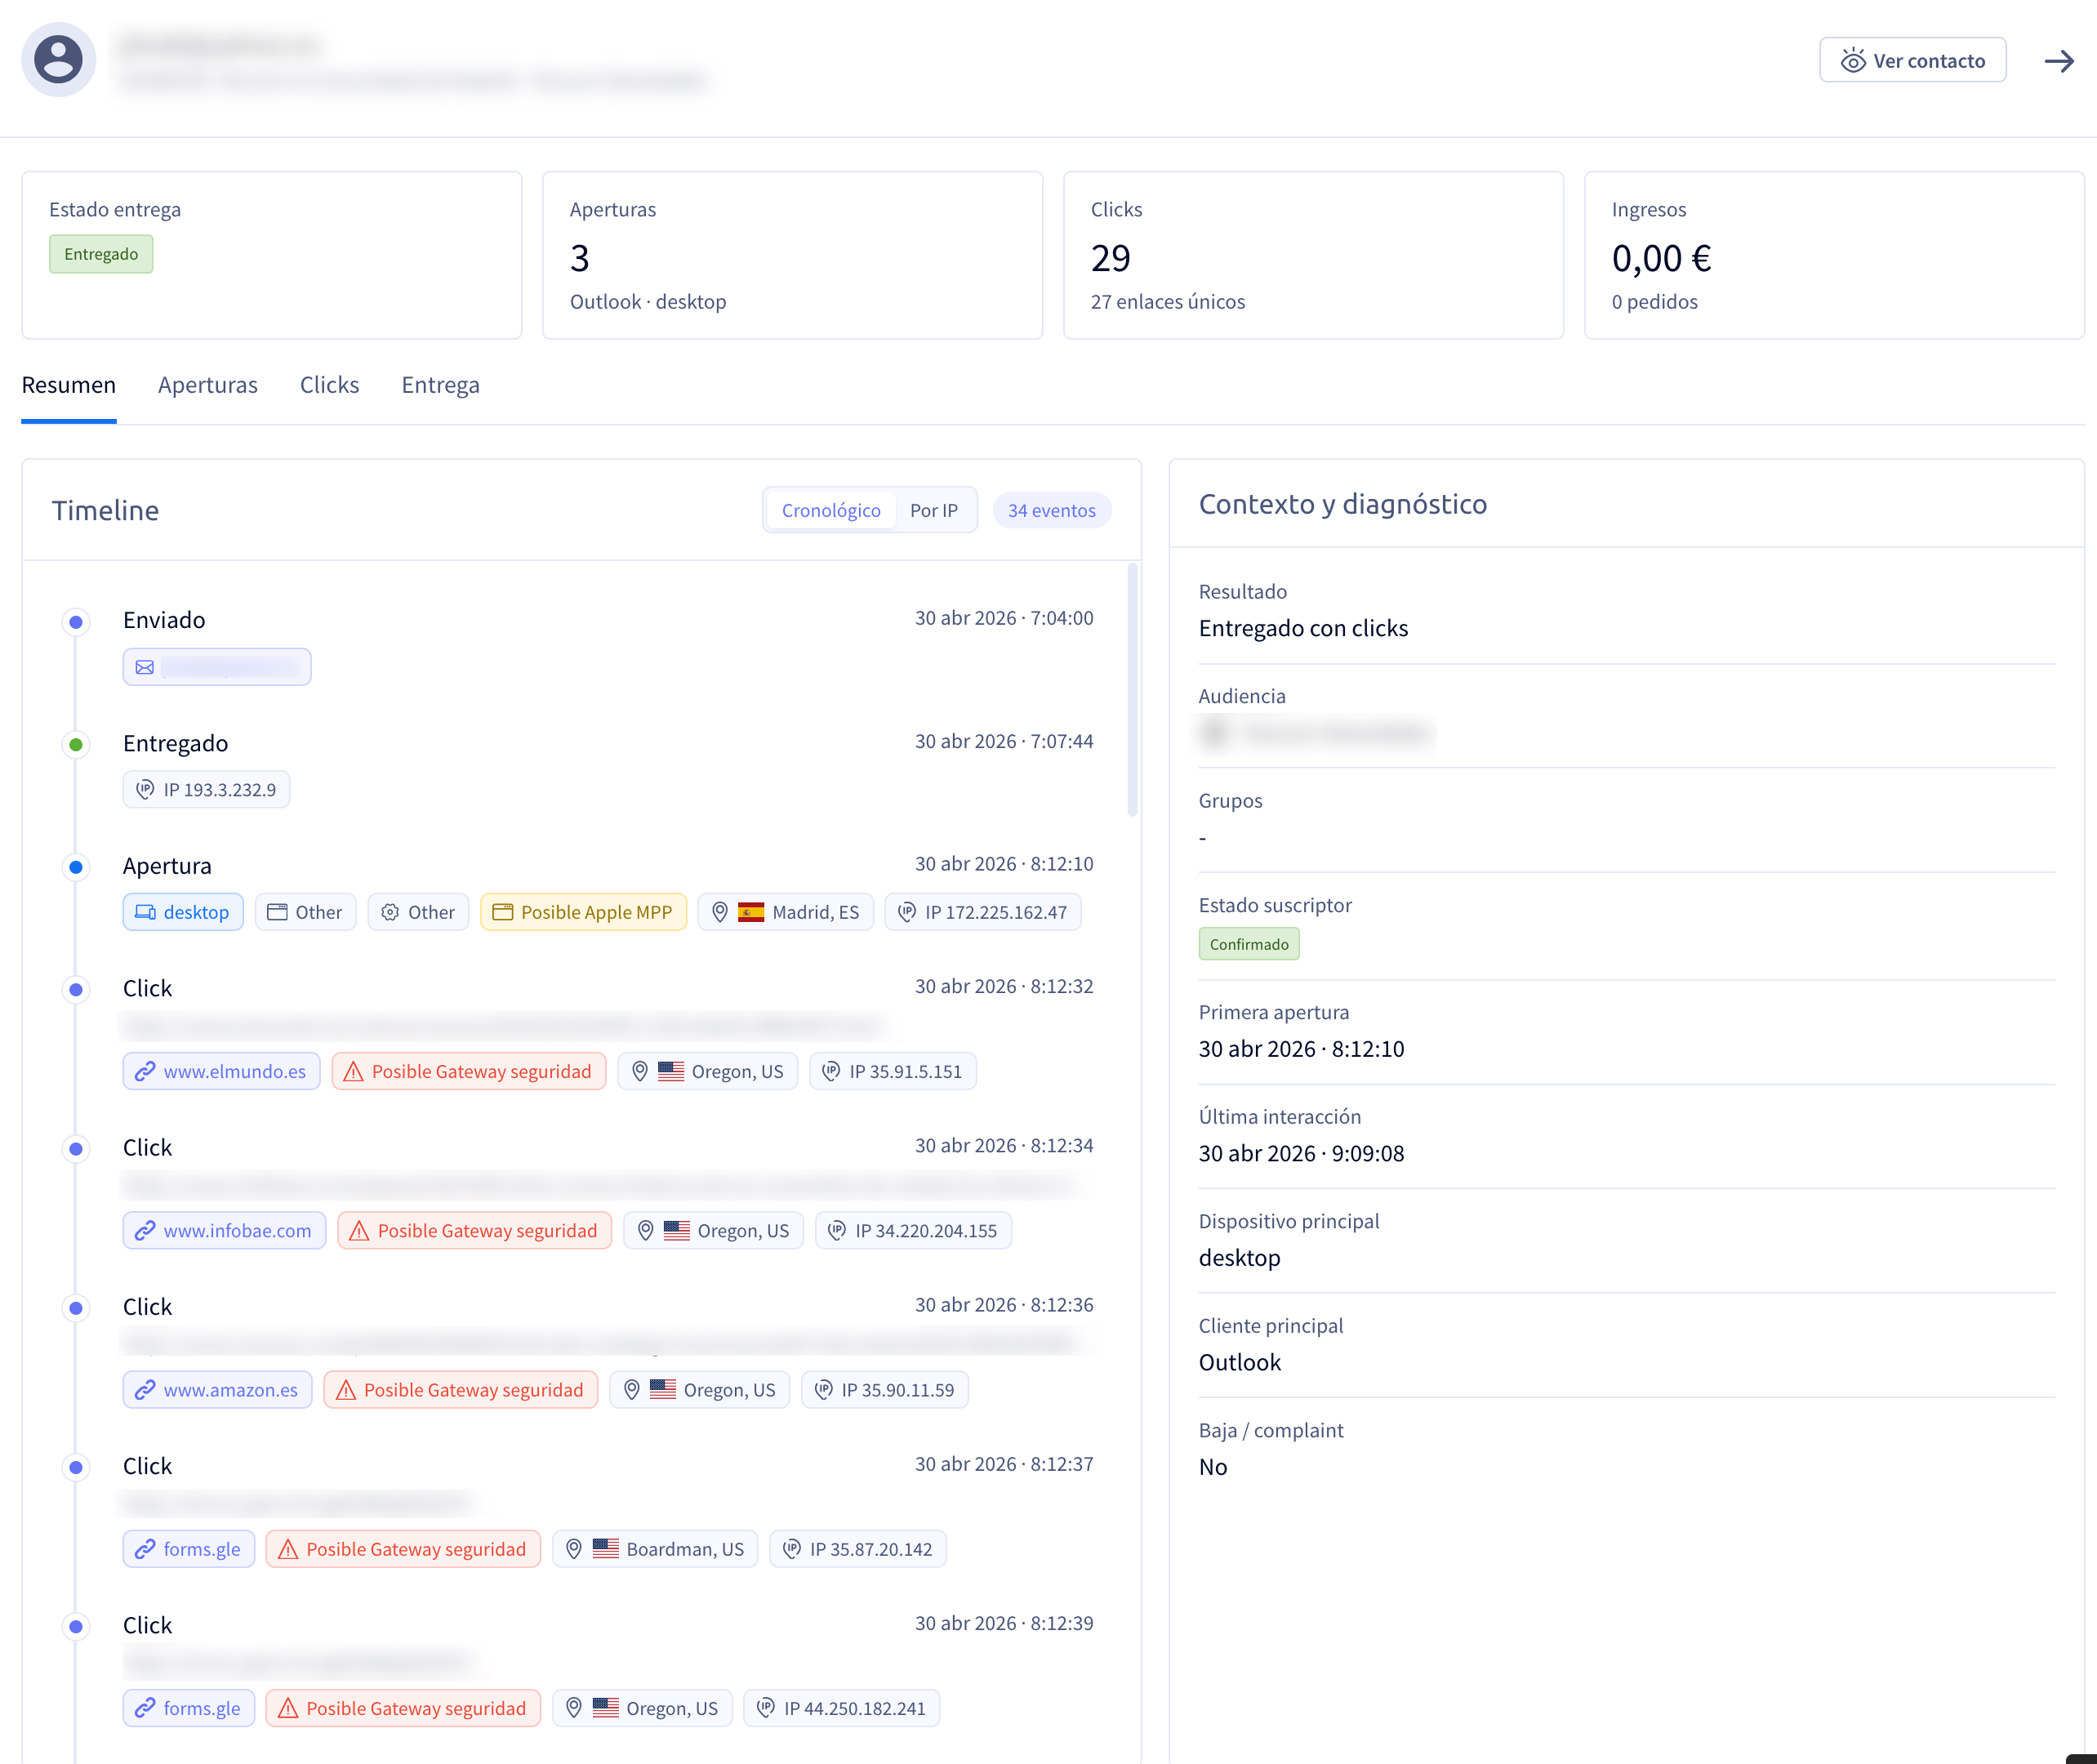Click the link icon beside www.infobae.com
Screen dimensions: 2097x1764
coord(145,1231)
